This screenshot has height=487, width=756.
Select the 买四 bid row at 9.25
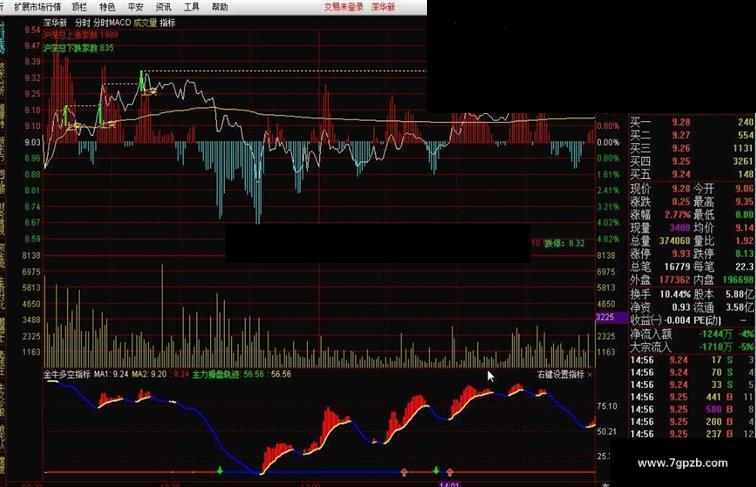(x=692, y=162)
